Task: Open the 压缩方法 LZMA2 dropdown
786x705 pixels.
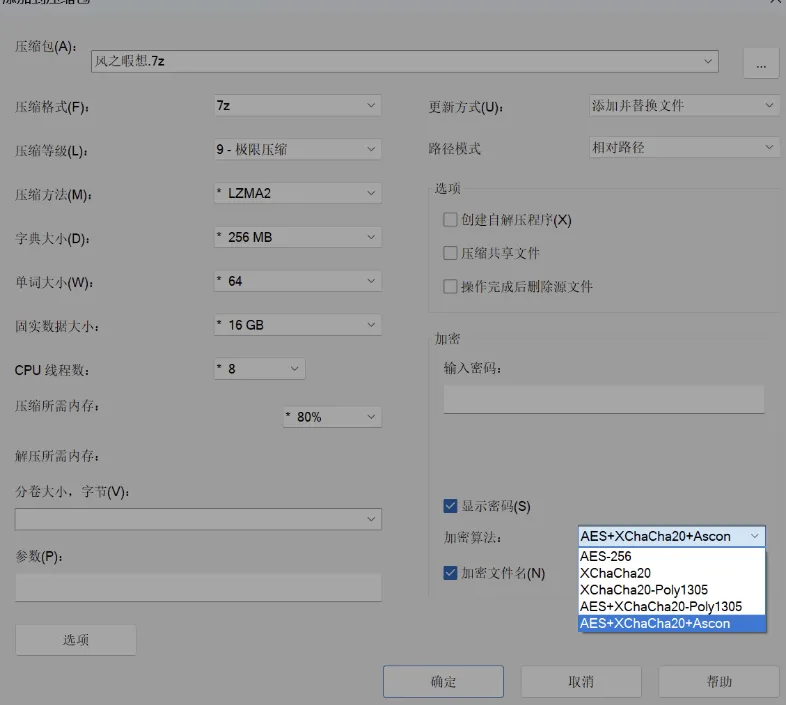Action: [298, 193]
